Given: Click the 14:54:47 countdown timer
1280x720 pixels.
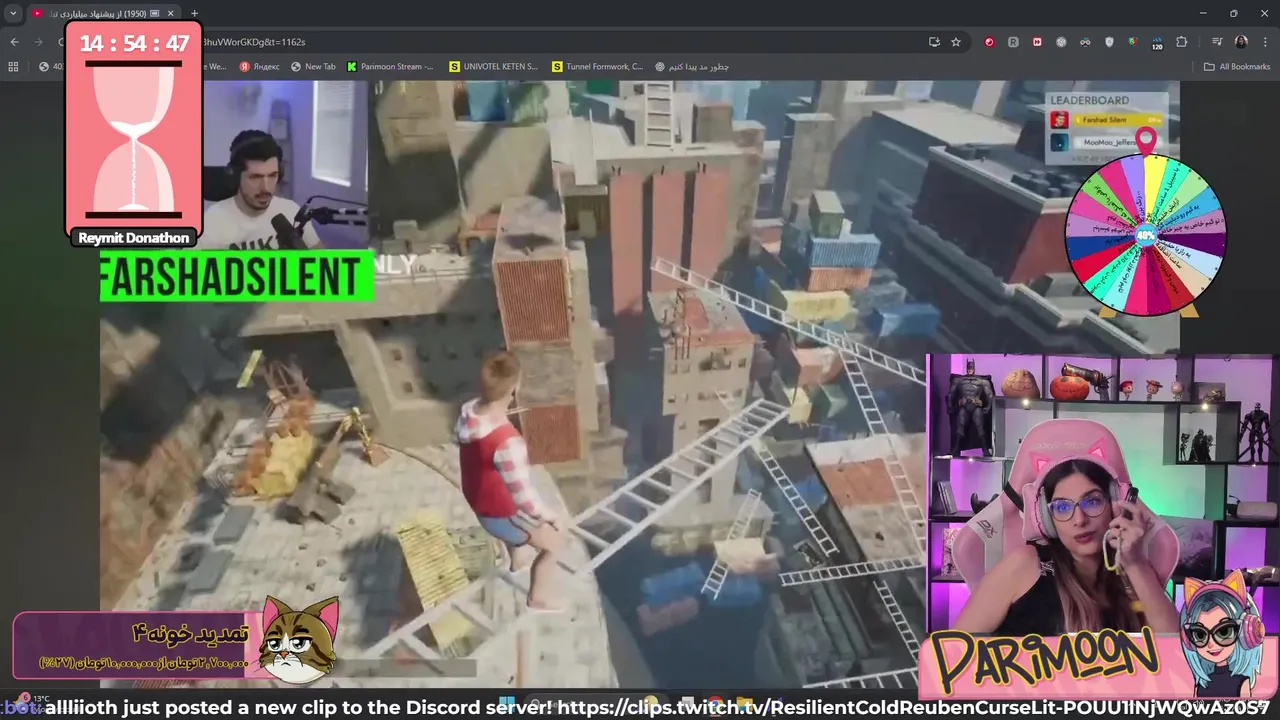Looking at the screenshot, I should 134,44.
